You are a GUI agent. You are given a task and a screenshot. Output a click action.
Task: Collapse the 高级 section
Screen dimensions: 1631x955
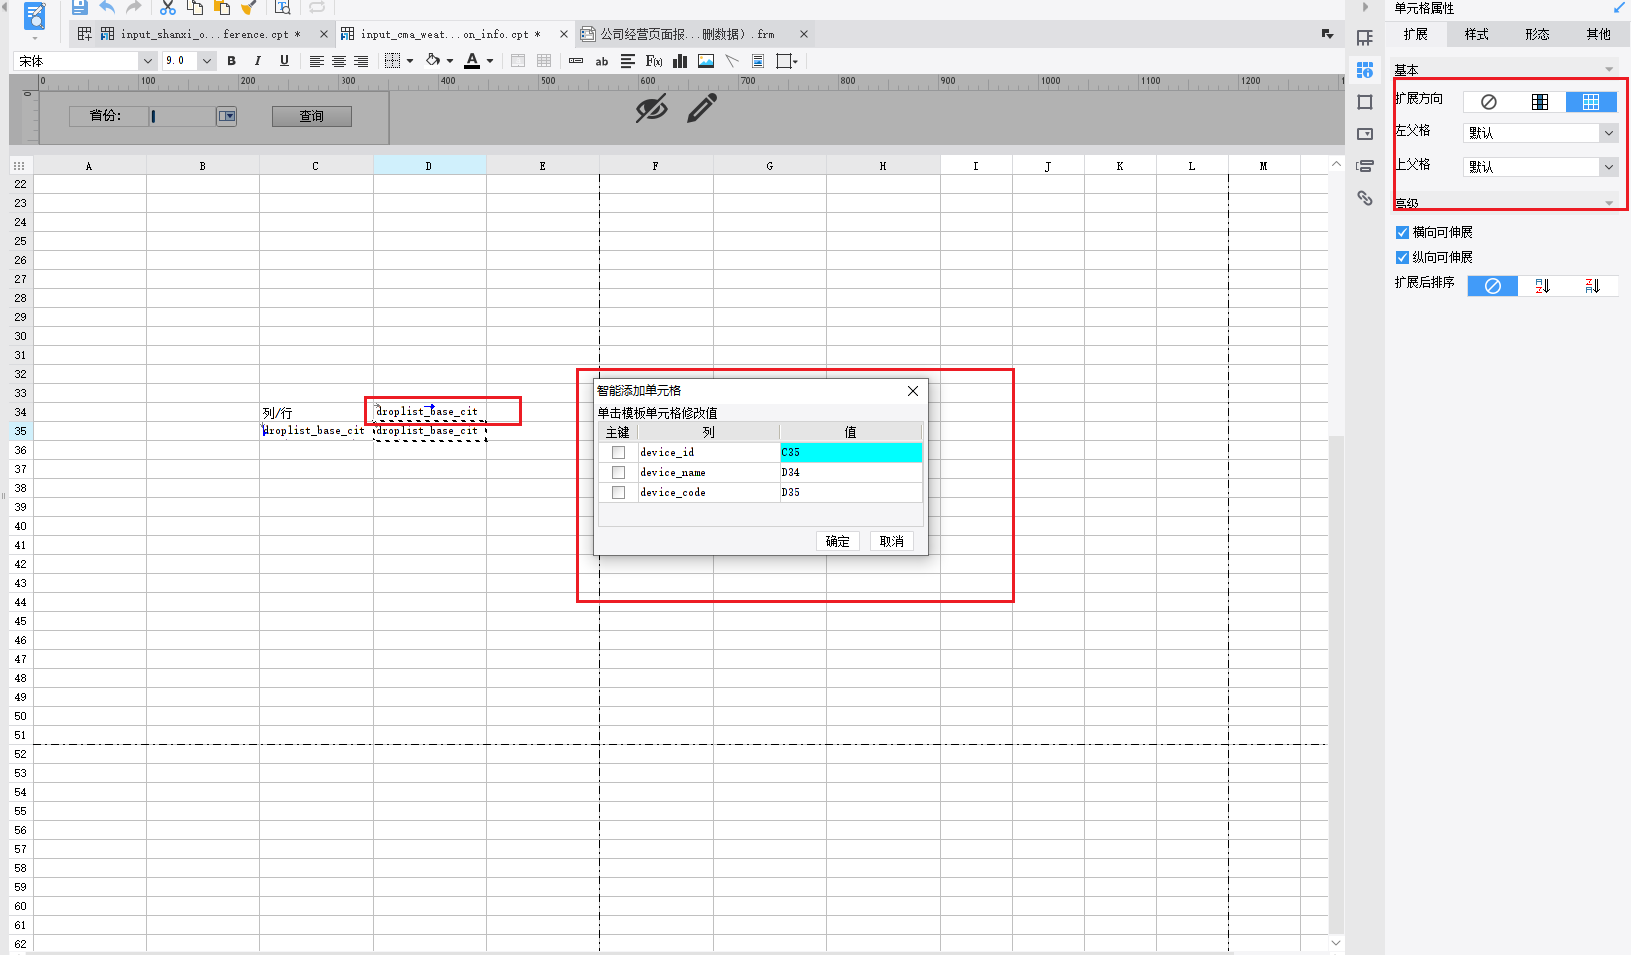coord(1609,203)
